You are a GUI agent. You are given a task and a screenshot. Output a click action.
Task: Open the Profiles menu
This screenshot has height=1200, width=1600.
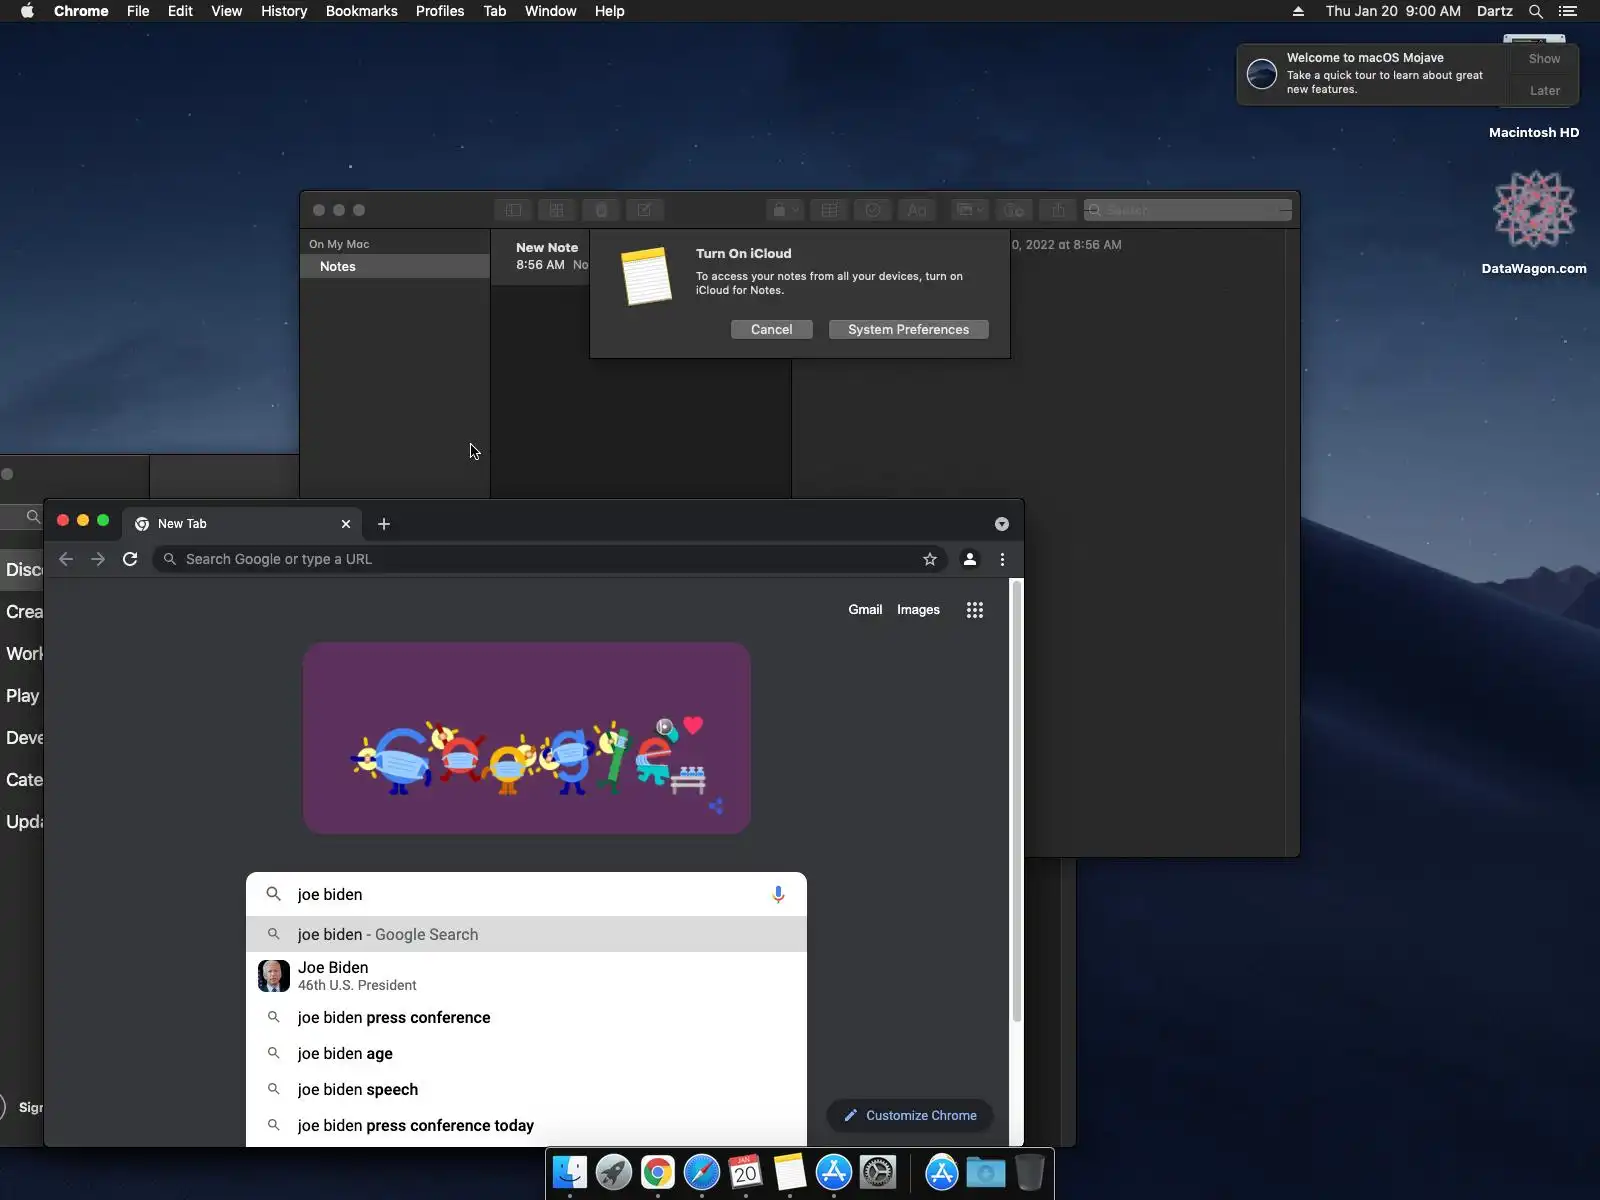coord(440,11)
